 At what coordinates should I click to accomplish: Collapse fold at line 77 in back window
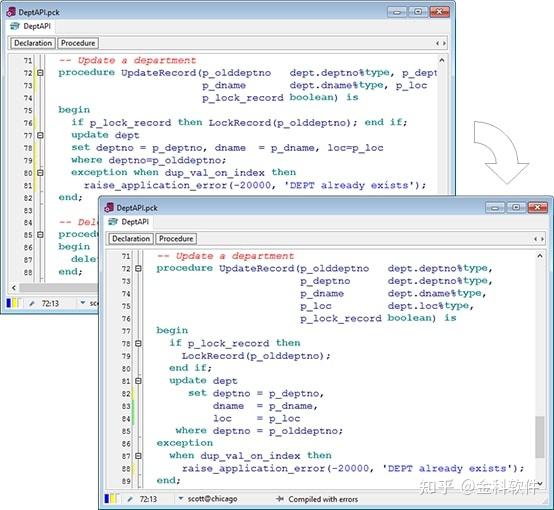tap(40, 135)
